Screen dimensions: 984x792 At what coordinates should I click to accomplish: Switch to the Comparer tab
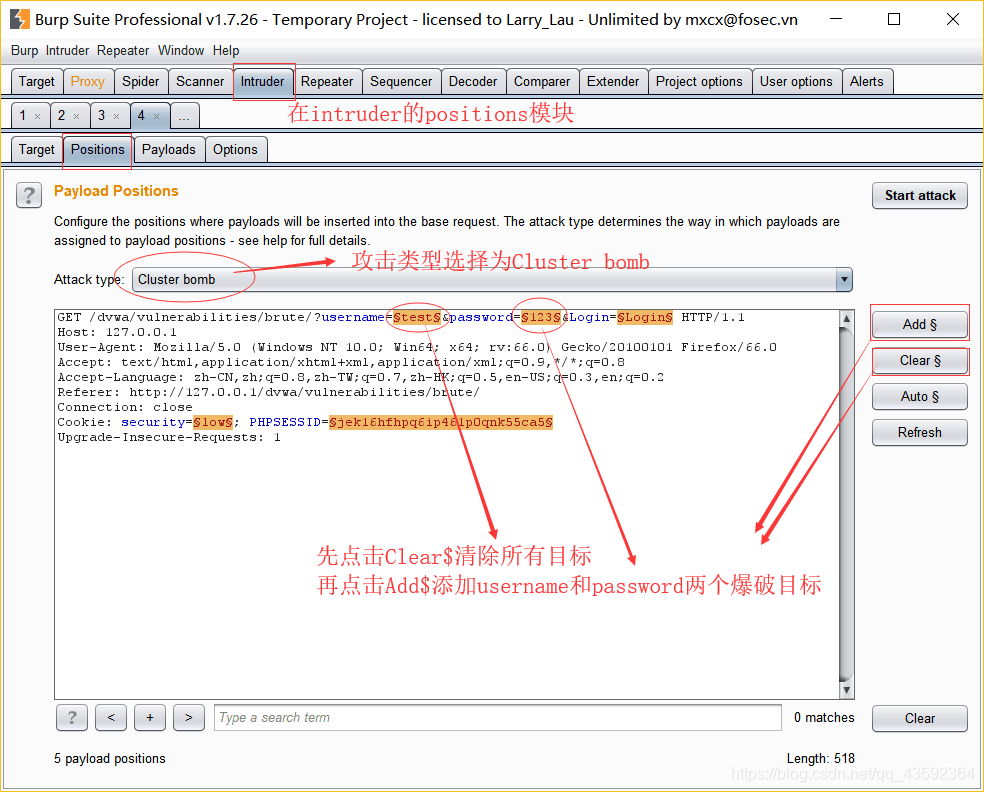[x=542, y=82]
